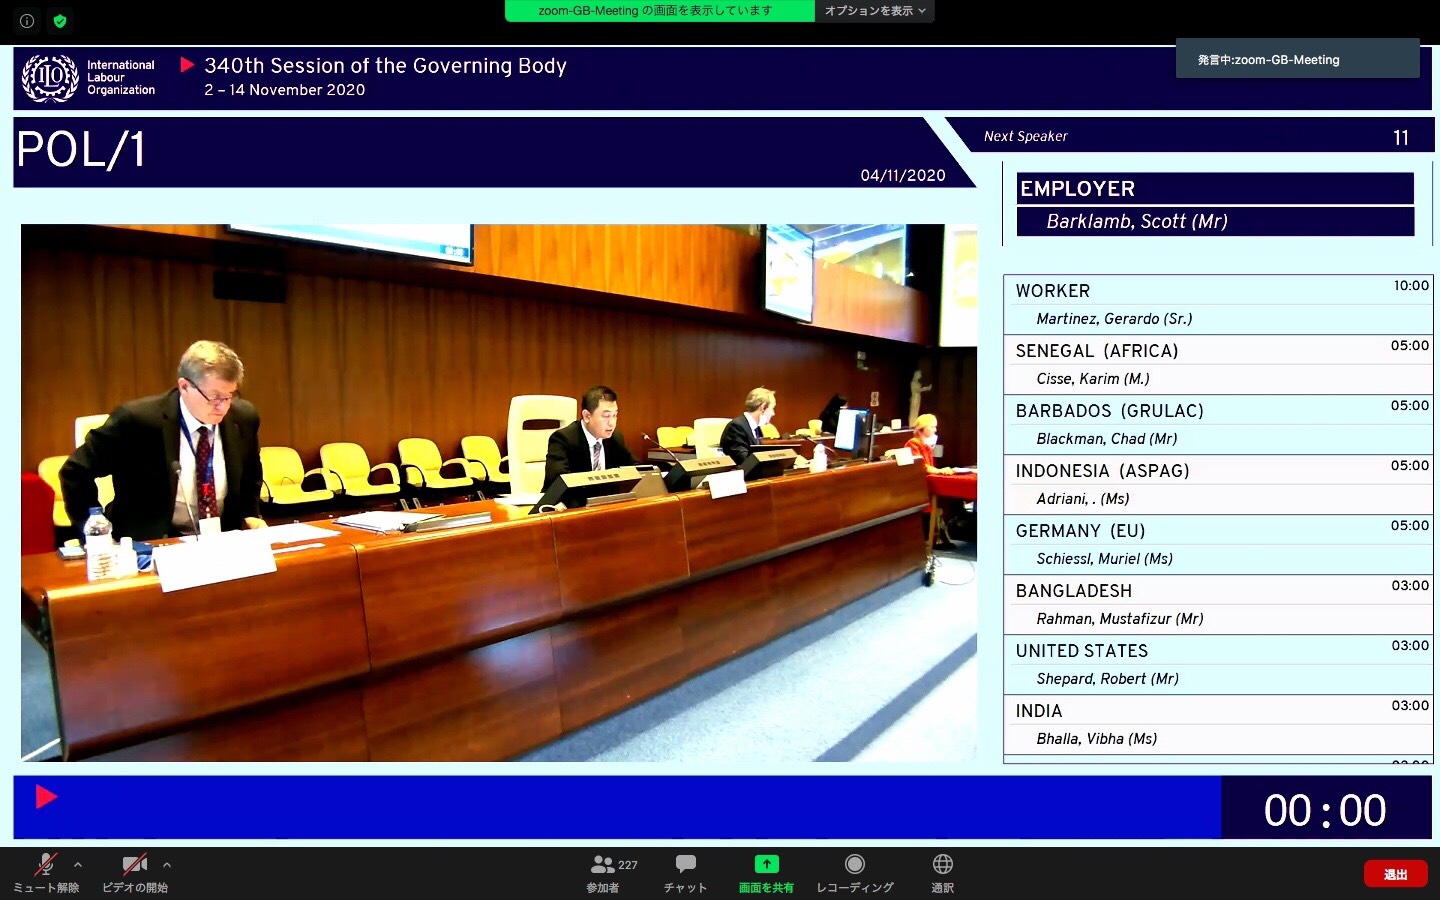Click the speaking zoom-GB-Meeting label
This screenshot has height=900, width=1440.
[1297, 60]
